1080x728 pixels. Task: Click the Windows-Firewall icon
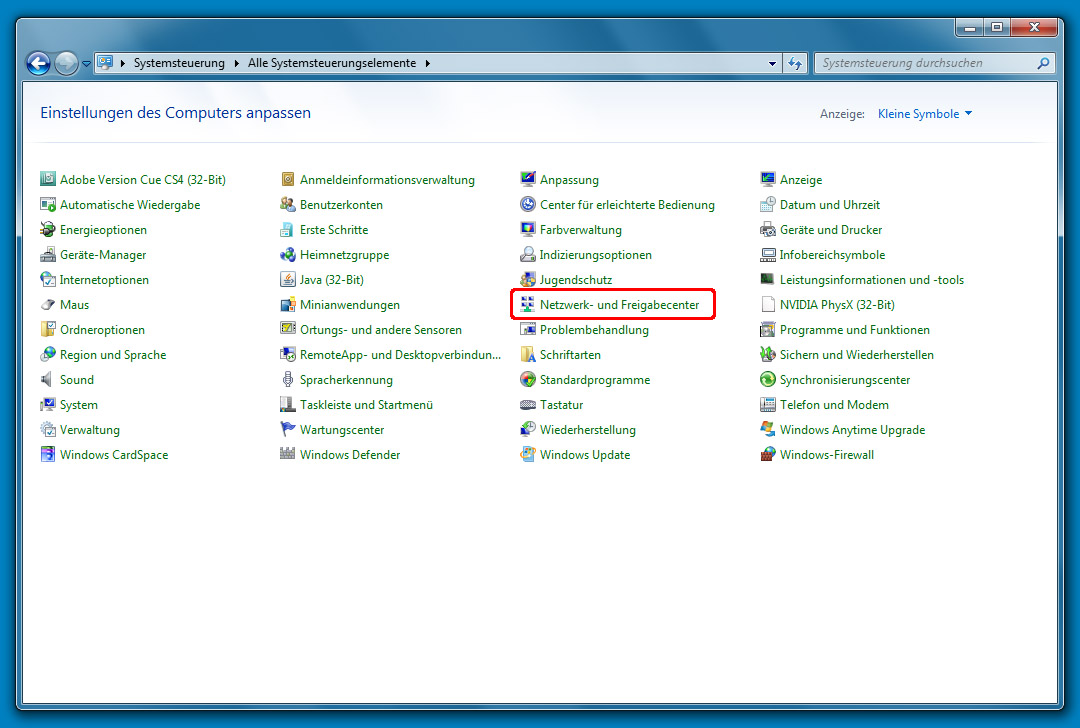tap(767, 455)
